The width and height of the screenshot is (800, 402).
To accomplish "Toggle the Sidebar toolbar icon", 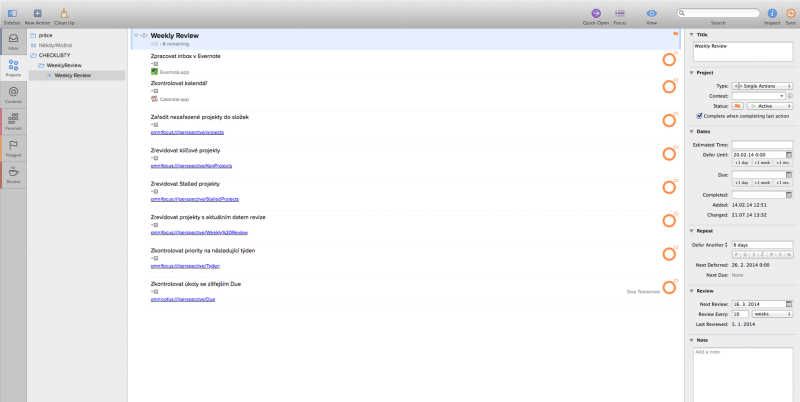I will pos(11,12).
